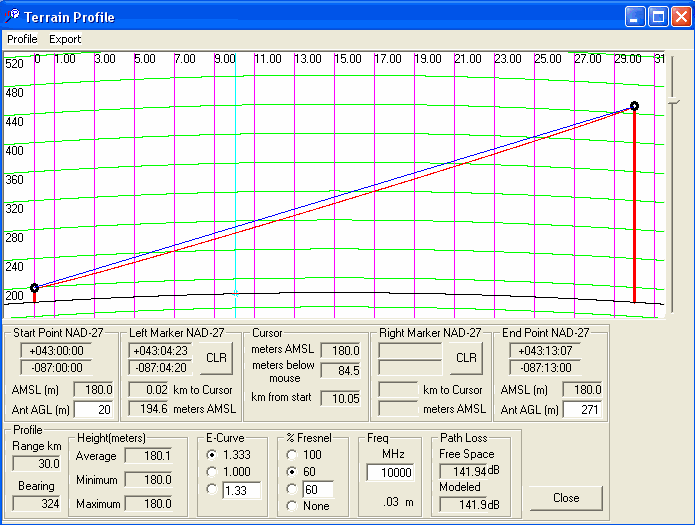Image resolution: width=695 pixels, height=525 pixels.
Task: Close window with the red X button
Action: 681,17
